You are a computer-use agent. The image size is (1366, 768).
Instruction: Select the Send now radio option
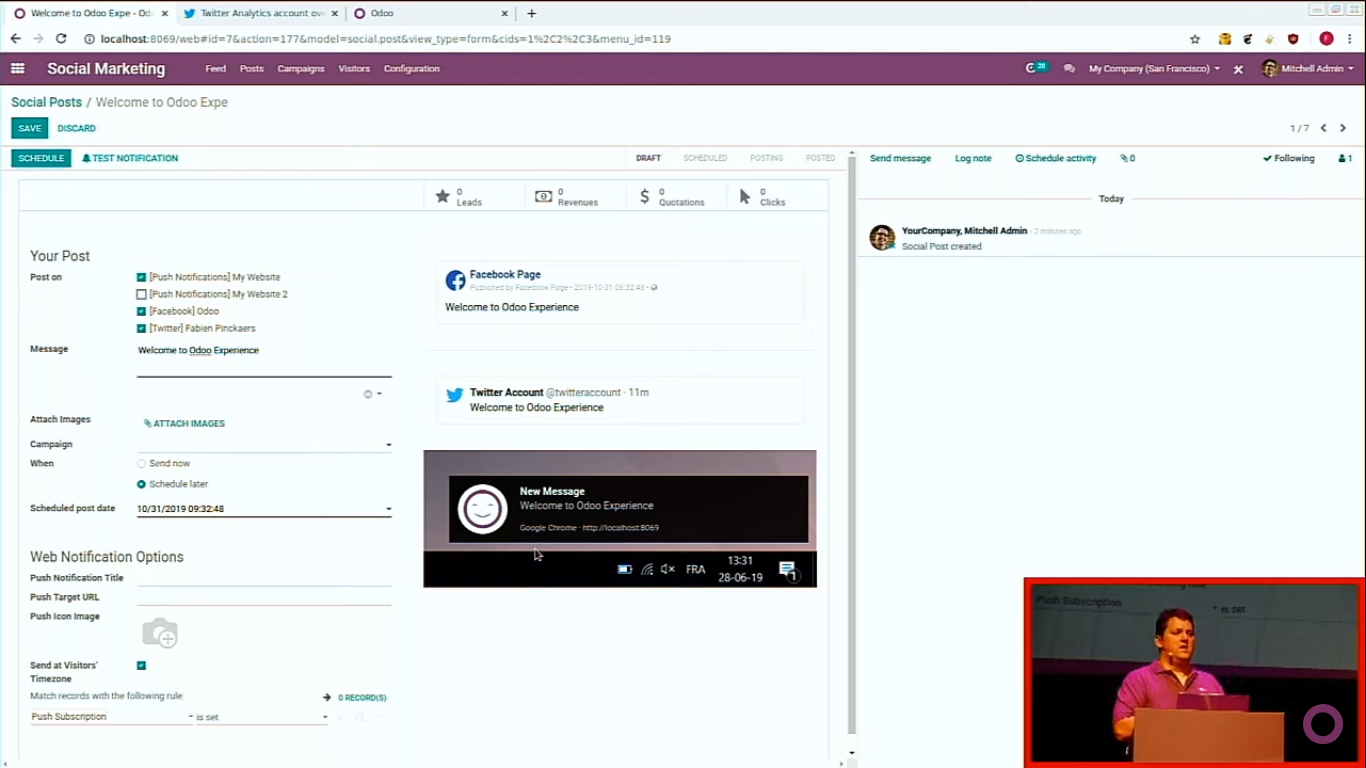[x=141, y=463]
